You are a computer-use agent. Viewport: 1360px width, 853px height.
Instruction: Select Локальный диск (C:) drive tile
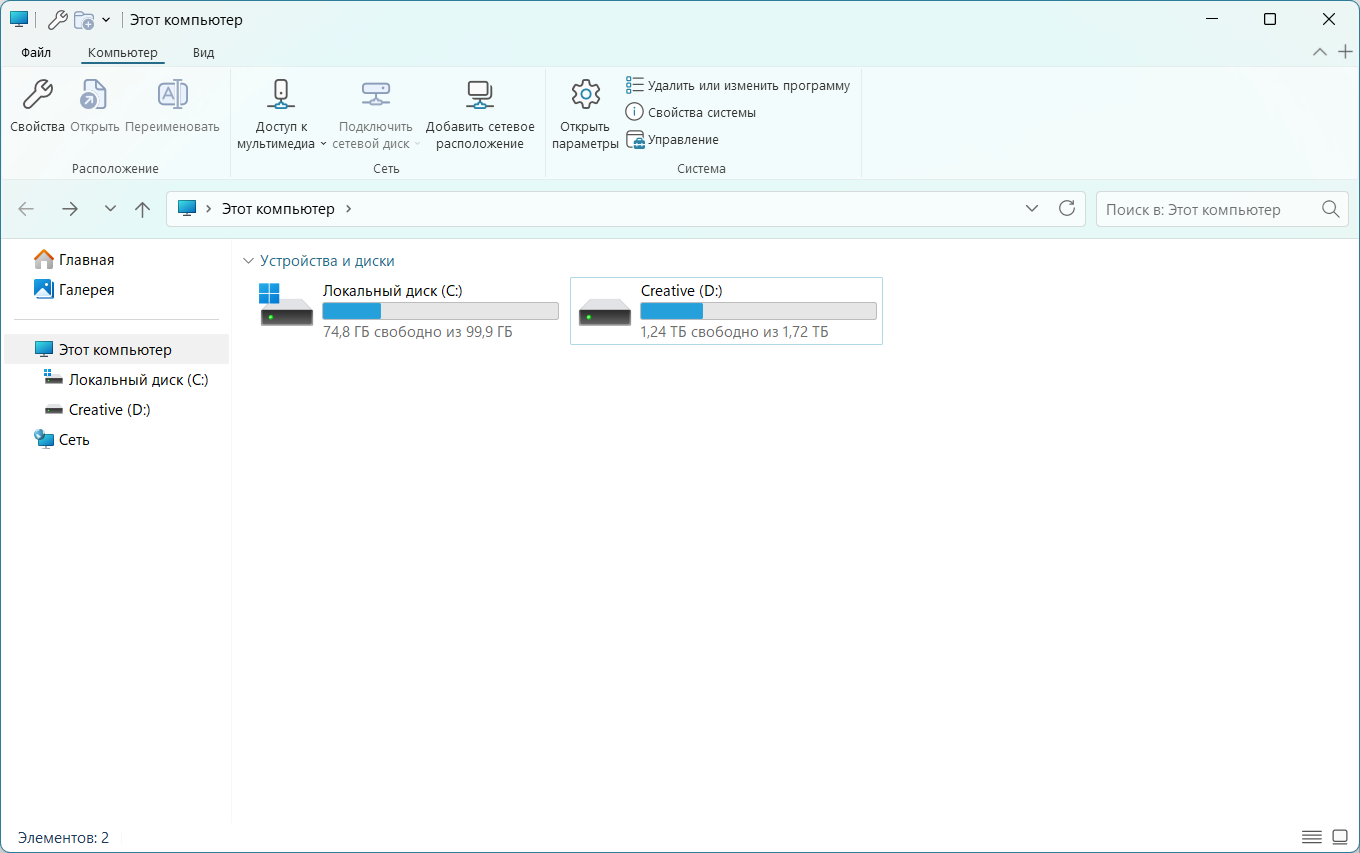pos(408,311)
